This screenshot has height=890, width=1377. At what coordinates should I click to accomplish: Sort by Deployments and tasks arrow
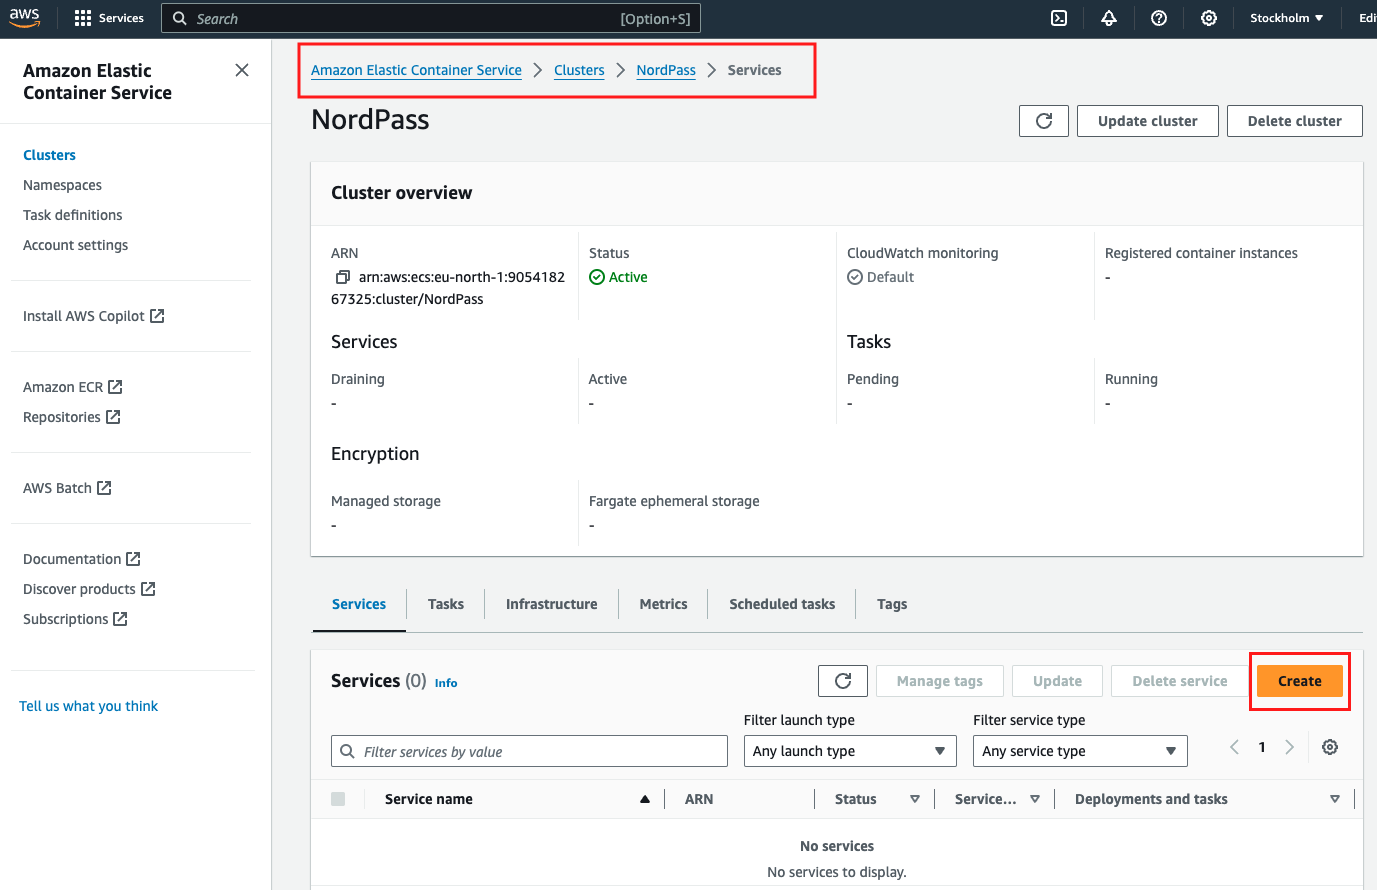pos(1335,799)
